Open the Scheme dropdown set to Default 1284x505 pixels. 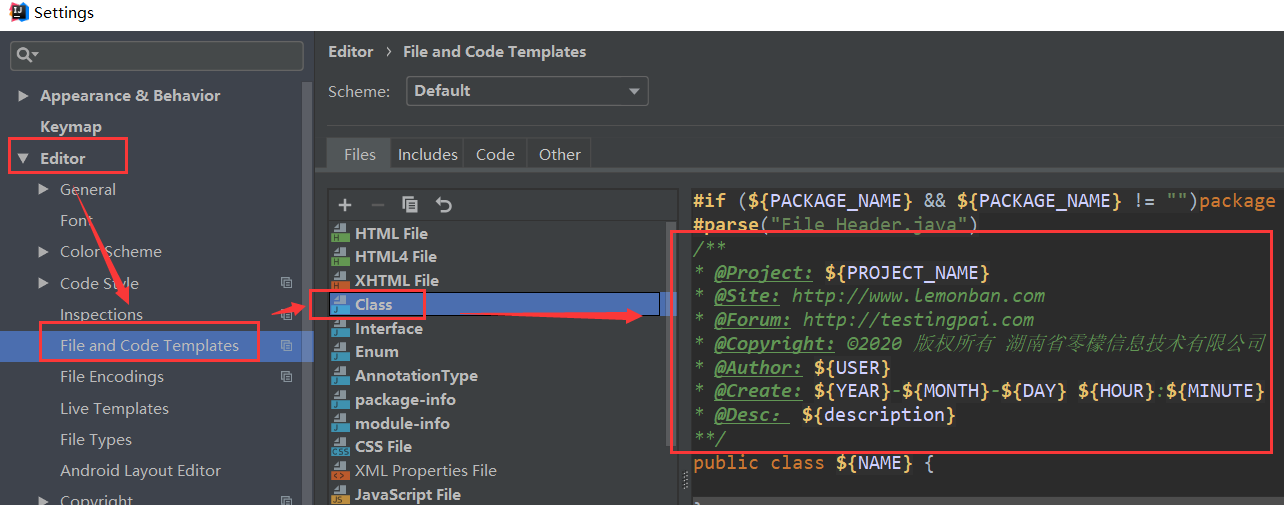click(527, 91)
